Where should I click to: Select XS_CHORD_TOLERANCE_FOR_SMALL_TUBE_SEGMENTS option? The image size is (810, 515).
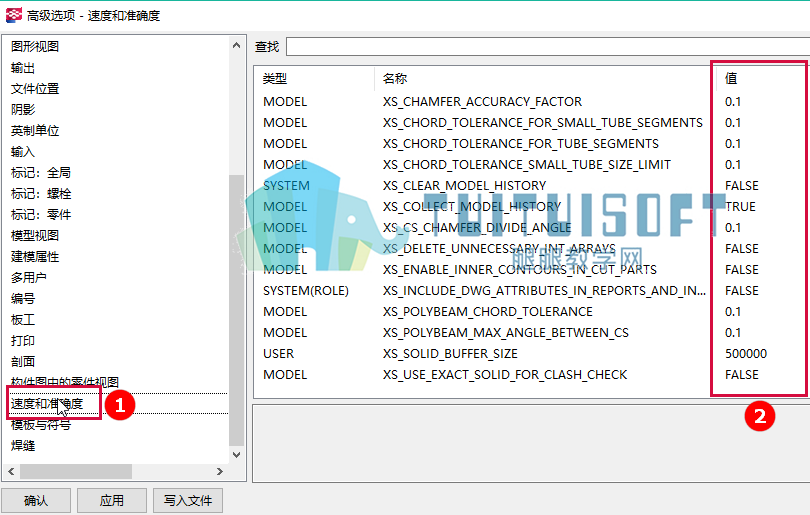coord(542,123)
